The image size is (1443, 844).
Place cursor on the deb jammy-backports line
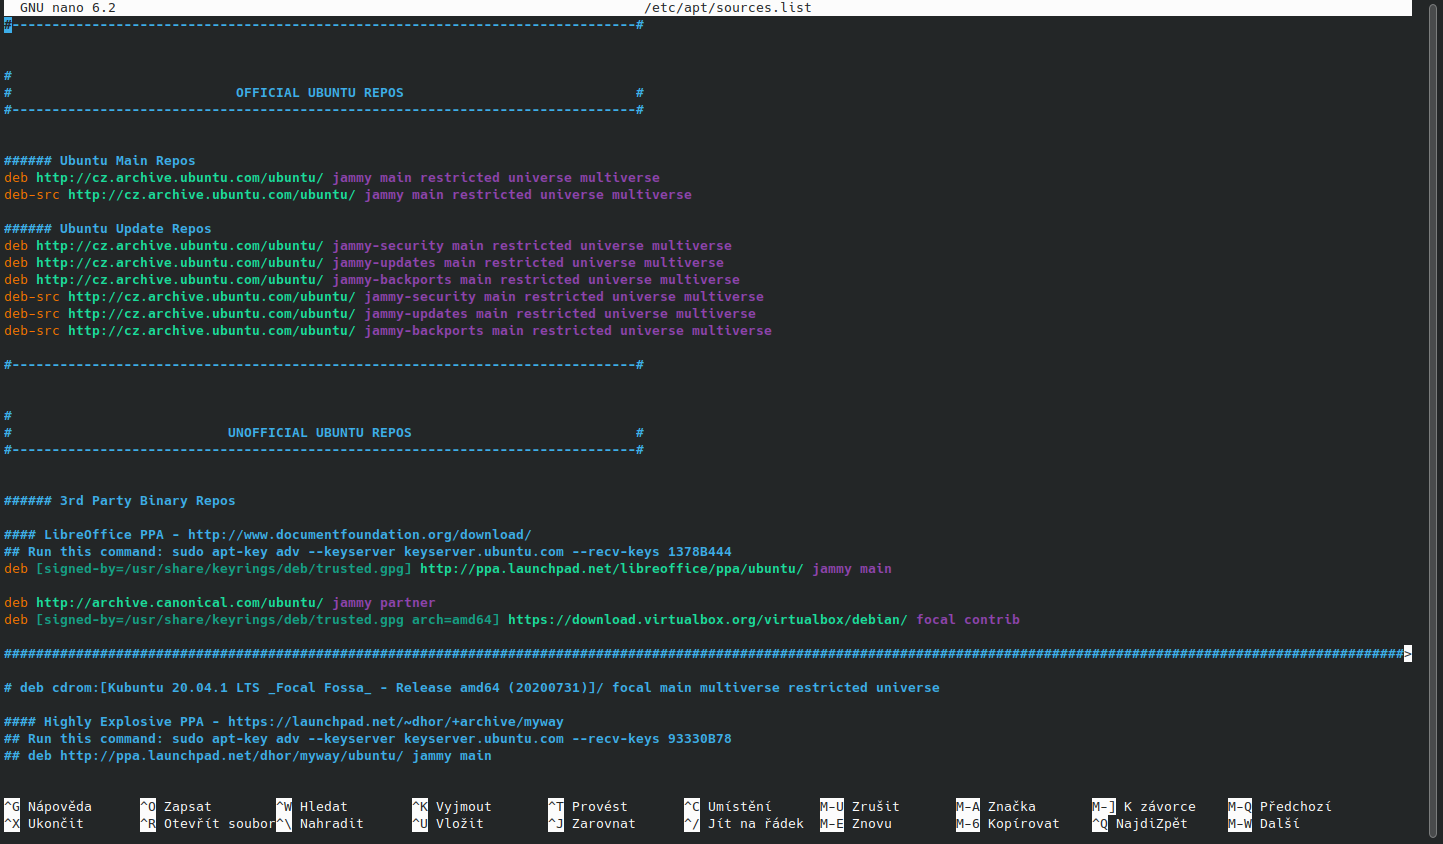click(x=372, y=280)
